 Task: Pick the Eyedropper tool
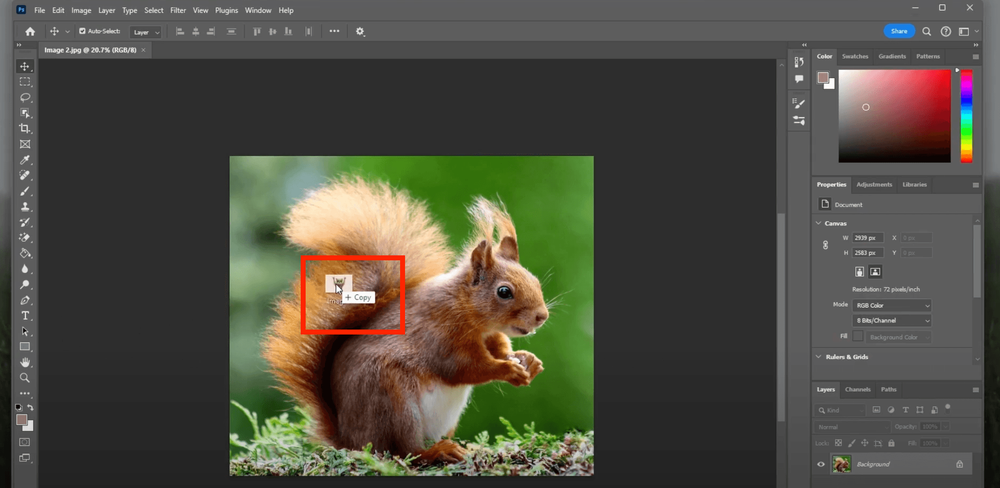[25, 160]
